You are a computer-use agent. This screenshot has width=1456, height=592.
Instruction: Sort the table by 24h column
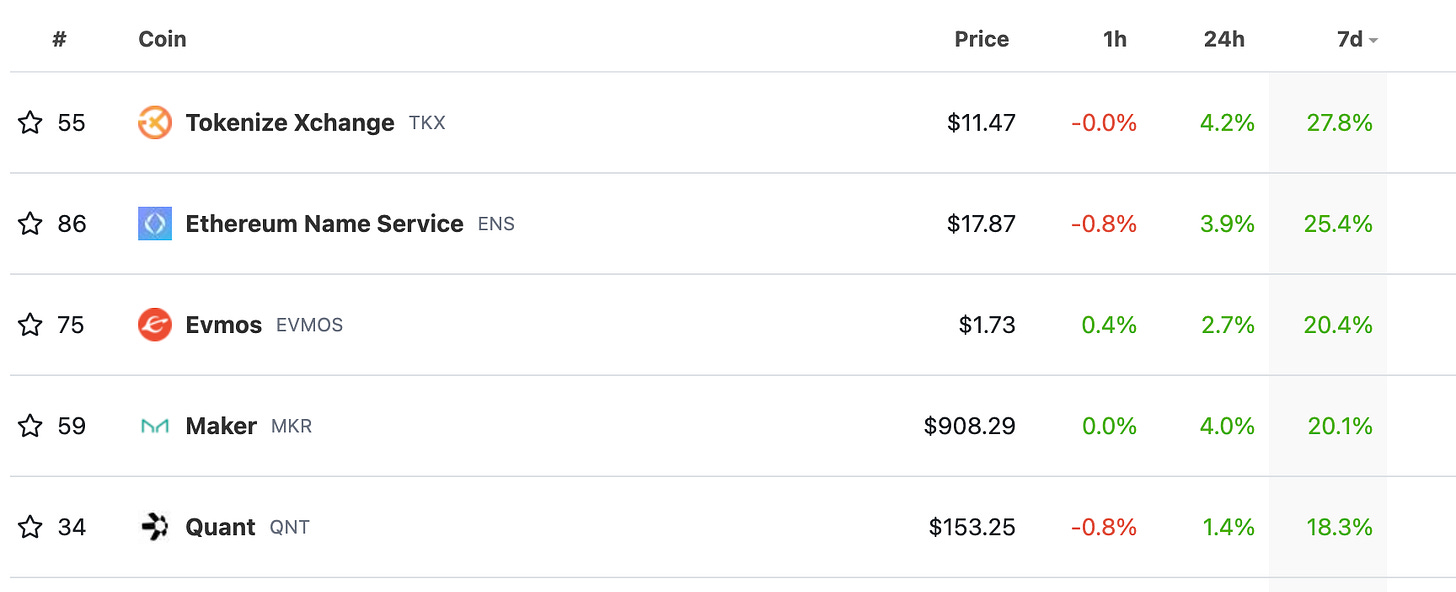point(1223,39)
